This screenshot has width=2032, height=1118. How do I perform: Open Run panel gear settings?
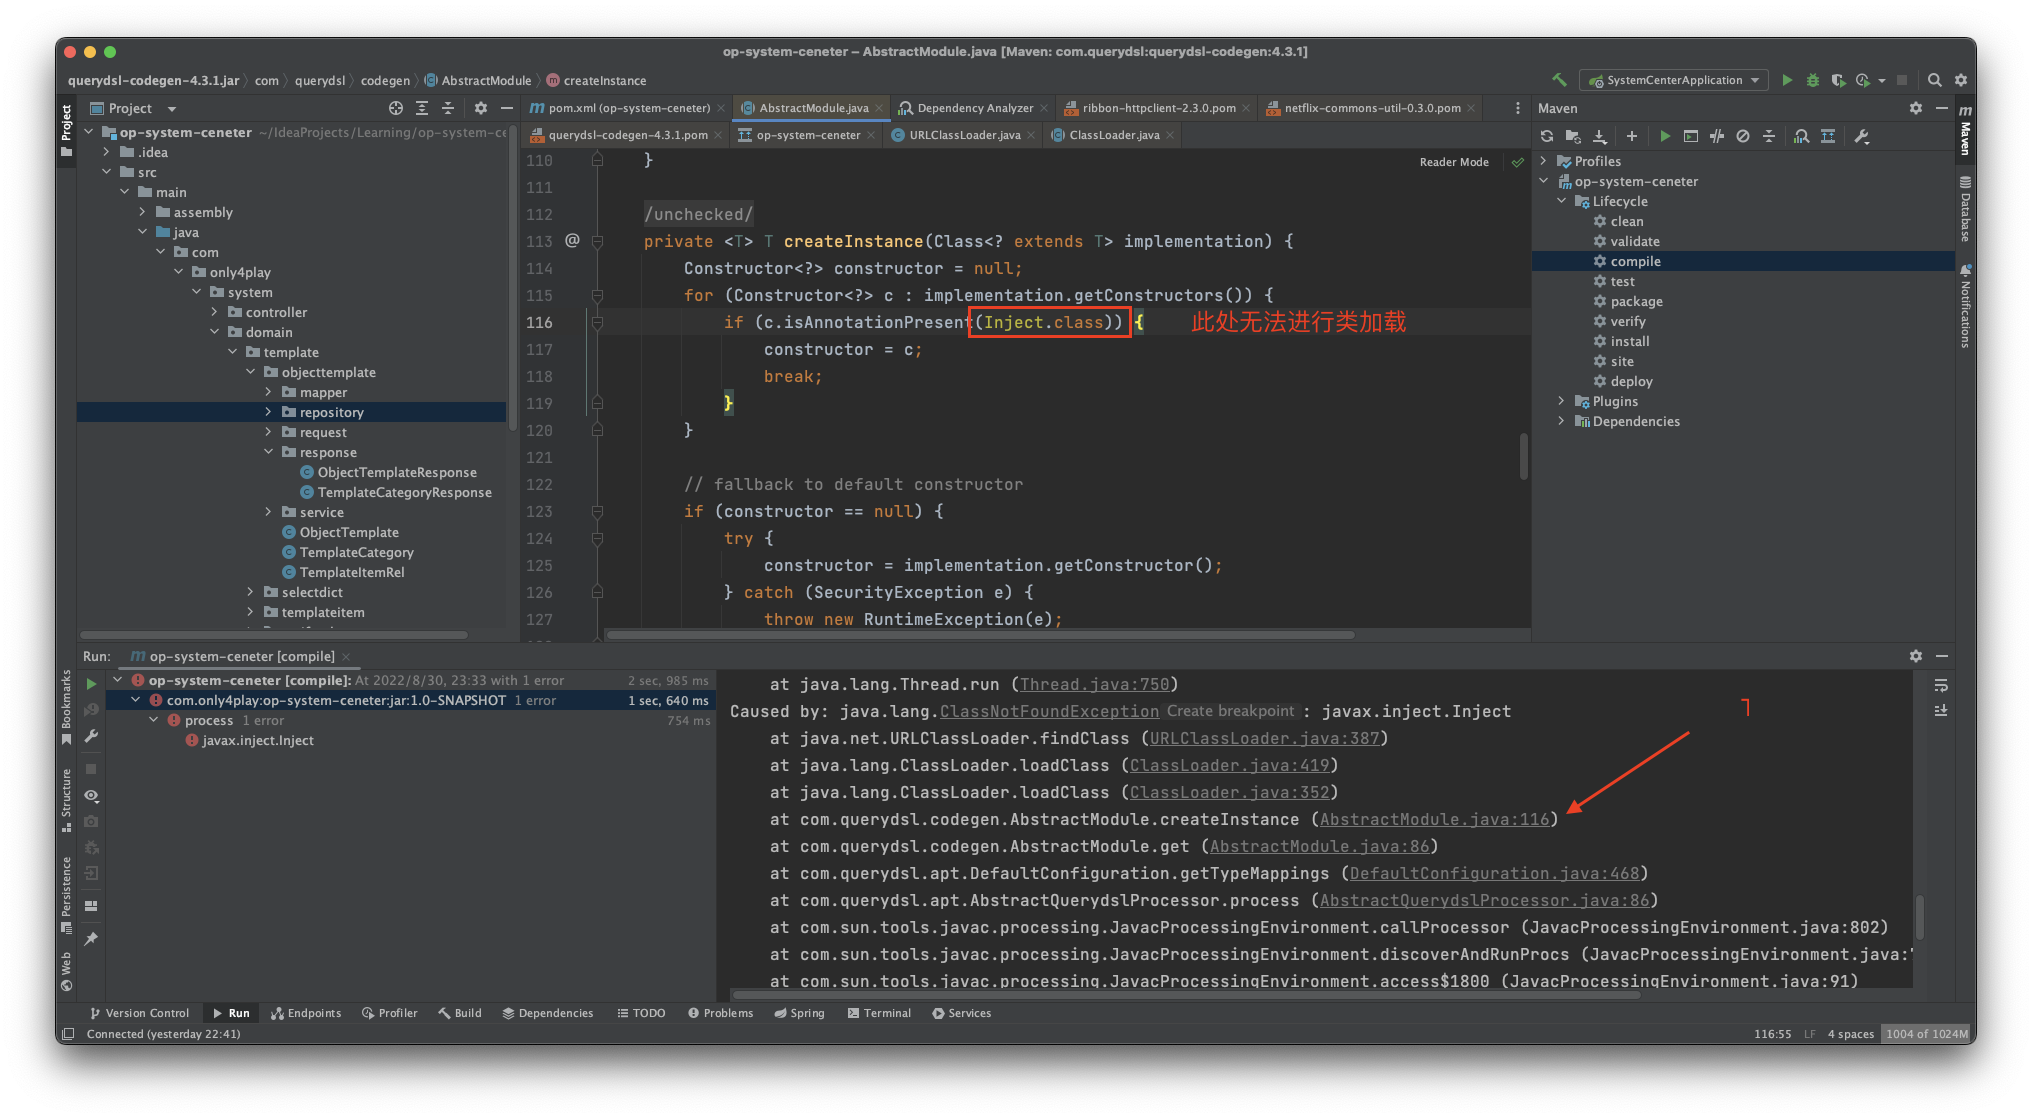click(x=1916, y=656)
